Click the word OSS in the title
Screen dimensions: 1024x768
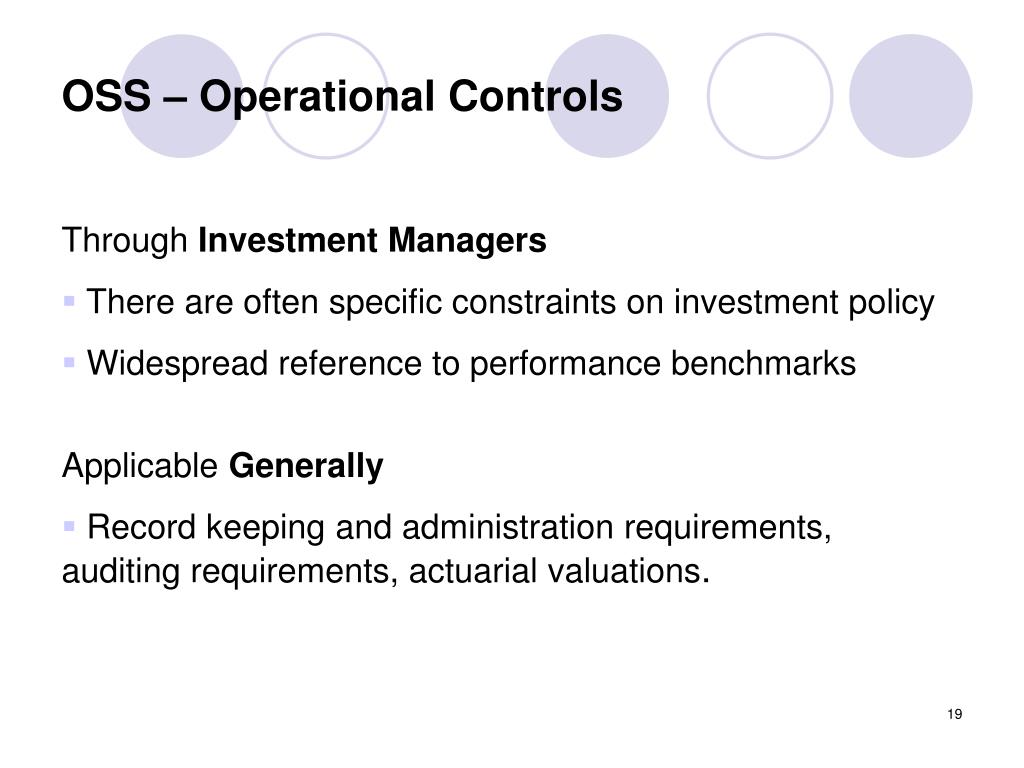106,97
